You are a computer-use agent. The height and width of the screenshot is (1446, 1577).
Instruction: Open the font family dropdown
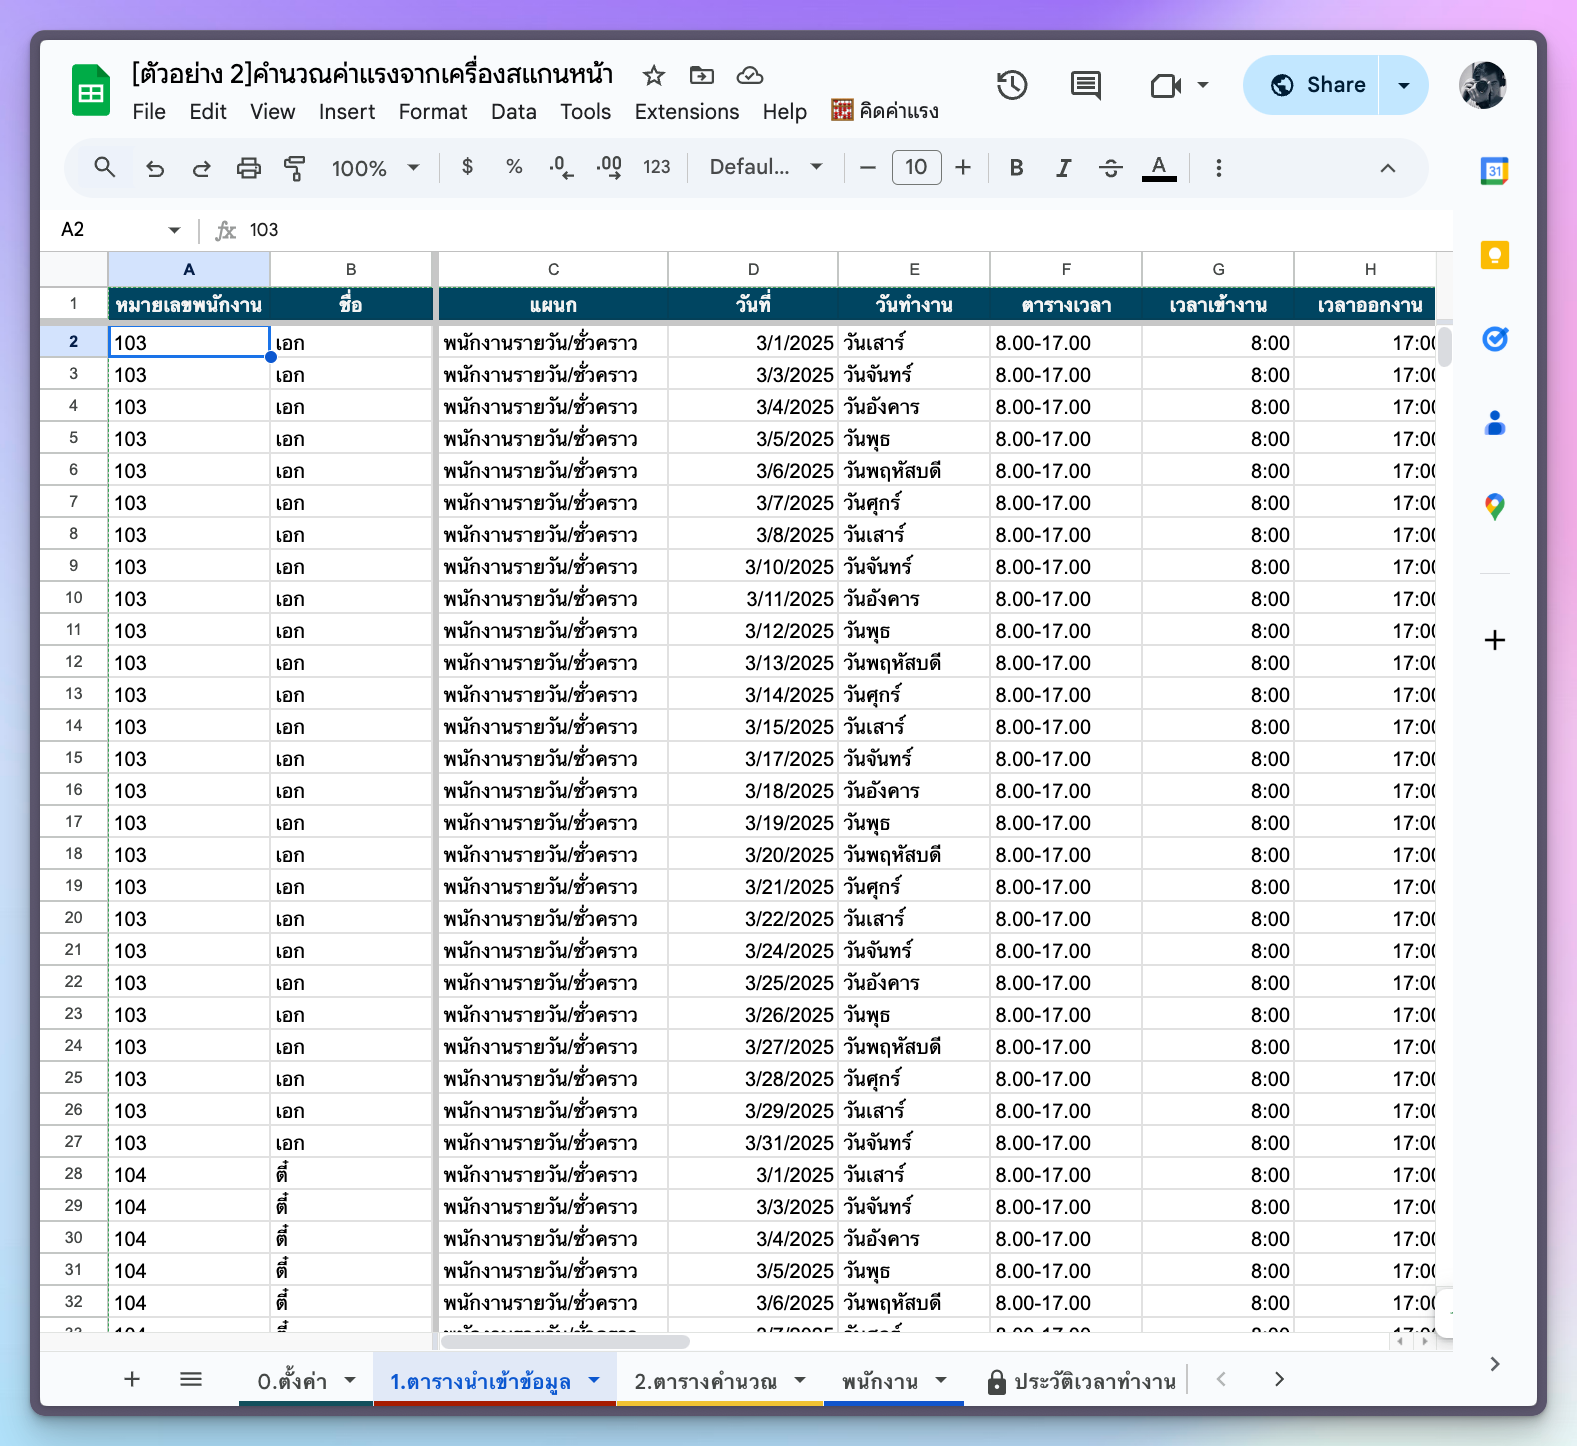point(765,168)
